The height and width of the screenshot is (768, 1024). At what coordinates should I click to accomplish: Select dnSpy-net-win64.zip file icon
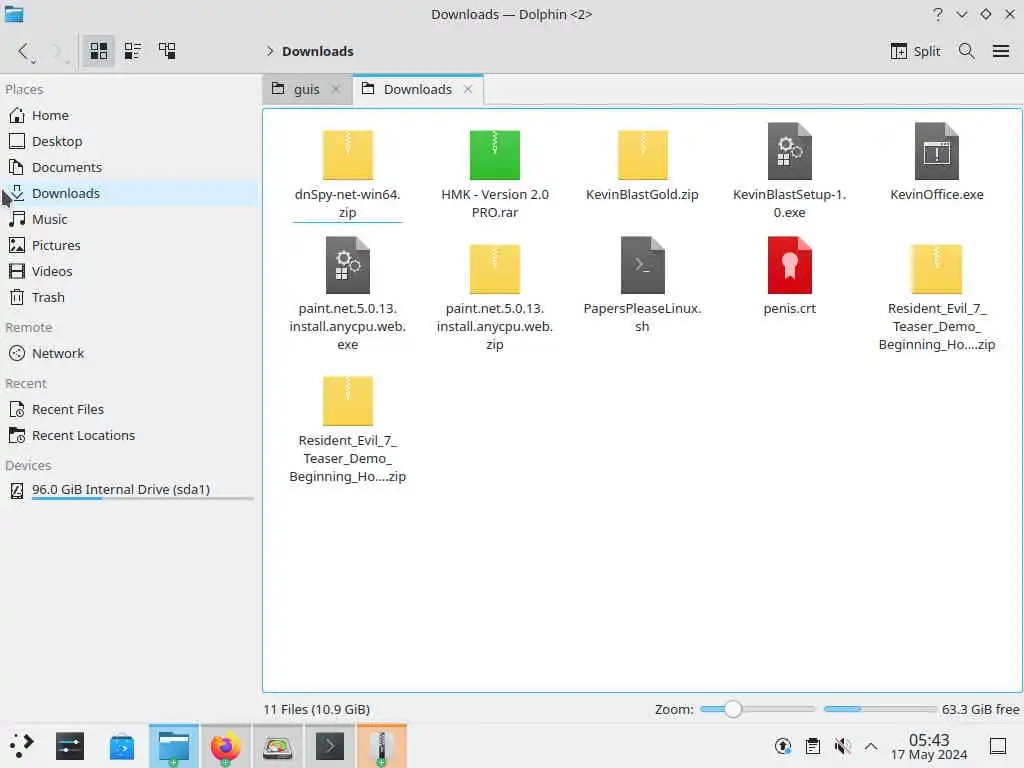click(x=347, y=155)
